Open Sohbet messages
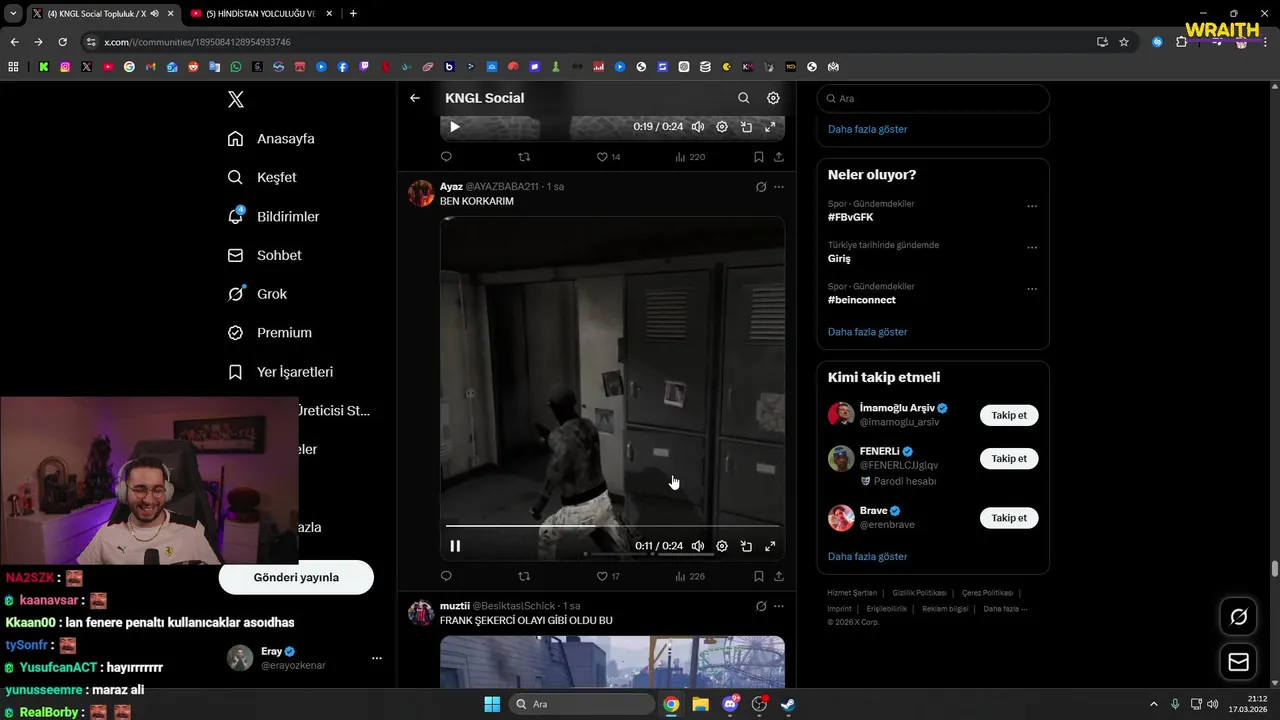Screen dimensions: 1280x720 point(264,255)
